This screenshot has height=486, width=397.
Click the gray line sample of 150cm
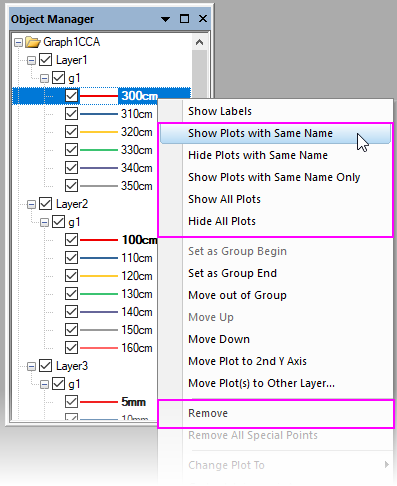pyautogui.click(x=99, y=330)
